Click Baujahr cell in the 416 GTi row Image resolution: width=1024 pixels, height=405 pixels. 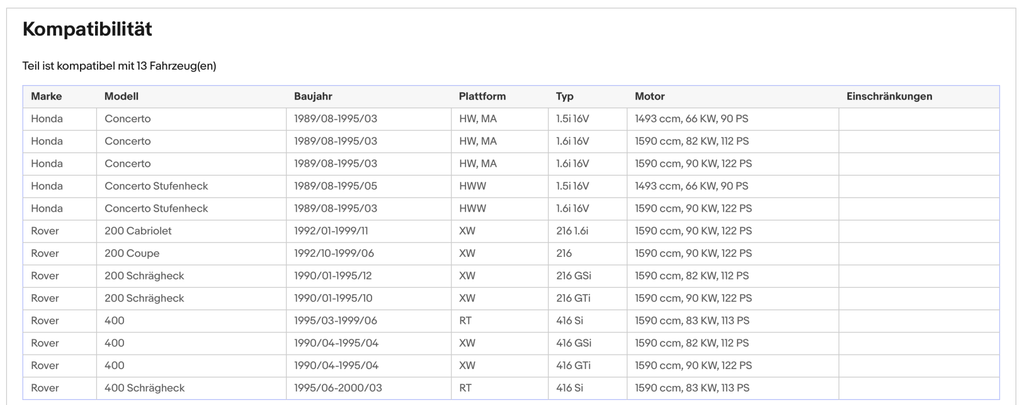point(336,366)
